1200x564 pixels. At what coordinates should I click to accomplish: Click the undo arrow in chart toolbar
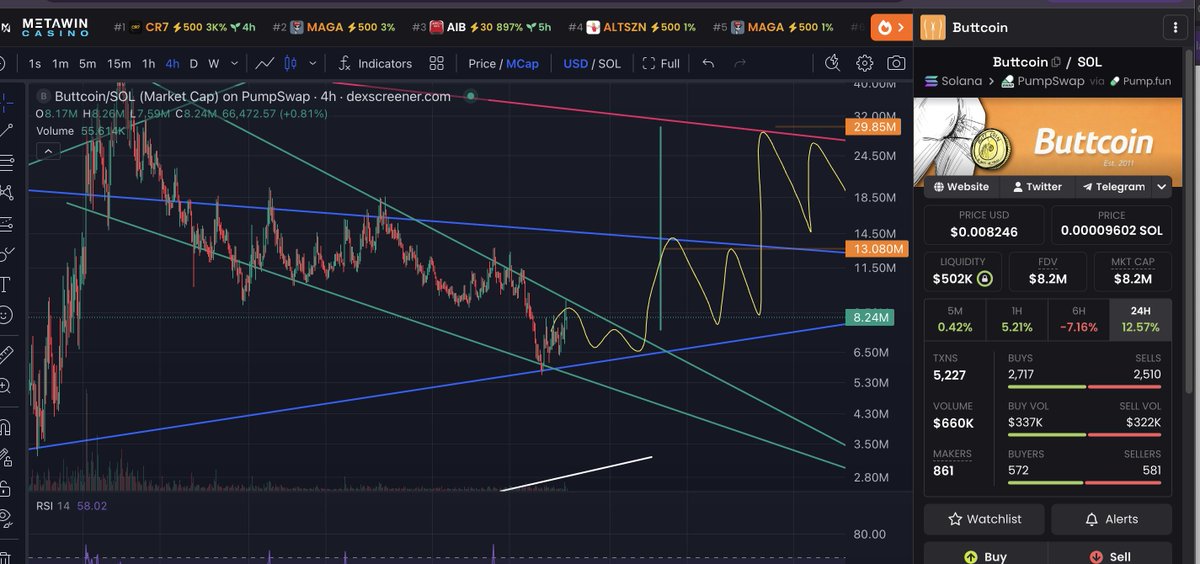coord(708,63)
